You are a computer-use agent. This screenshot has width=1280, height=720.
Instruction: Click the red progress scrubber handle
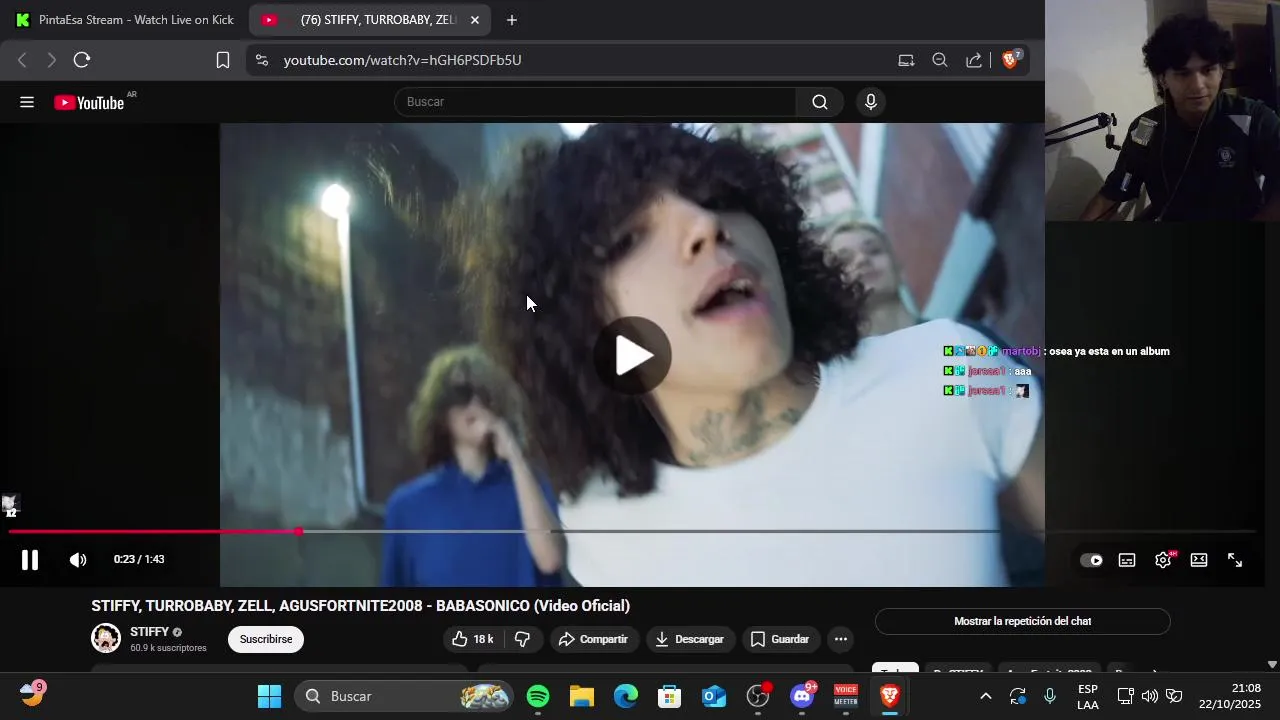click(298, 531)
